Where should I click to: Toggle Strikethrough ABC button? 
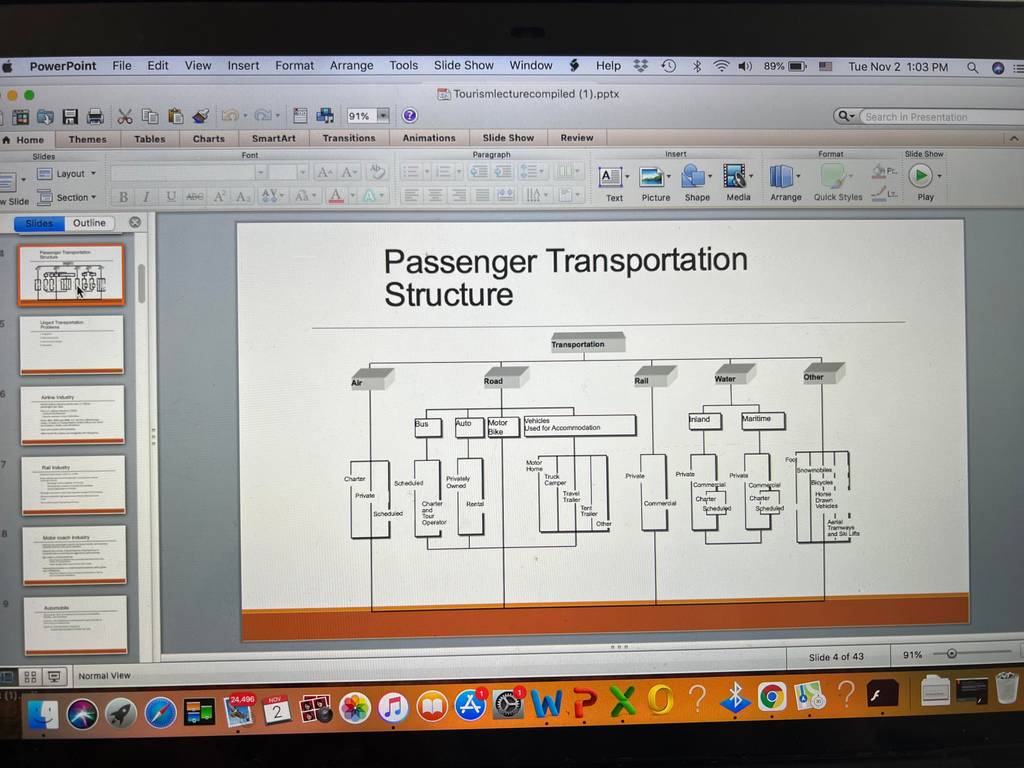(195, 196)
